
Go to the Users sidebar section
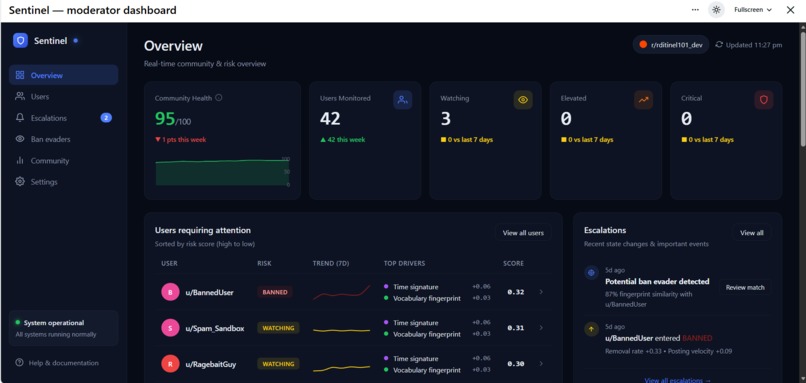64,97
